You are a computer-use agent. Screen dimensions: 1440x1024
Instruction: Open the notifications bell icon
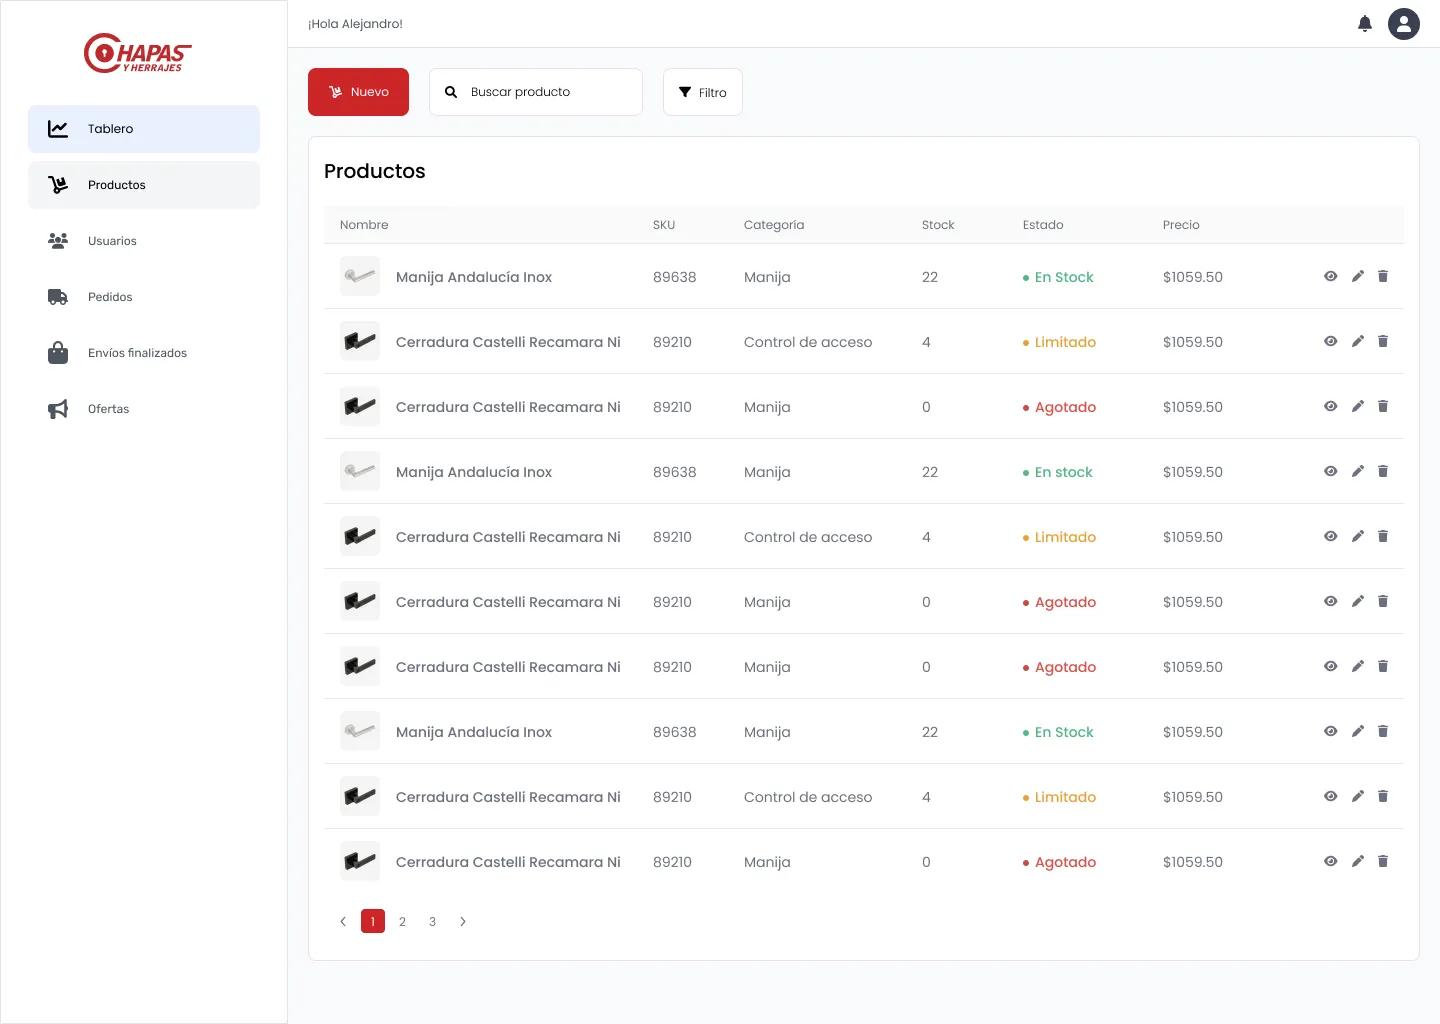1365,24
